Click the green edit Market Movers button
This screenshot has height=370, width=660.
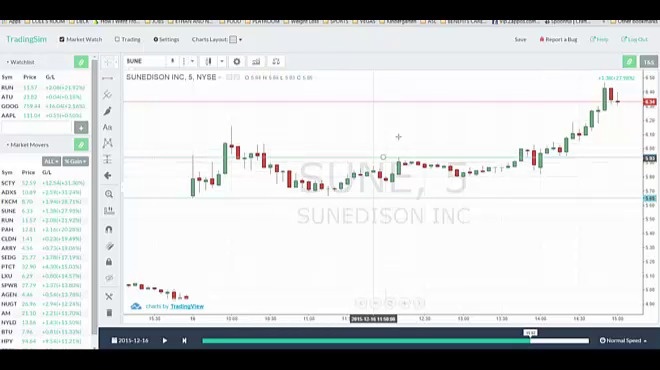tap(81, 145)
